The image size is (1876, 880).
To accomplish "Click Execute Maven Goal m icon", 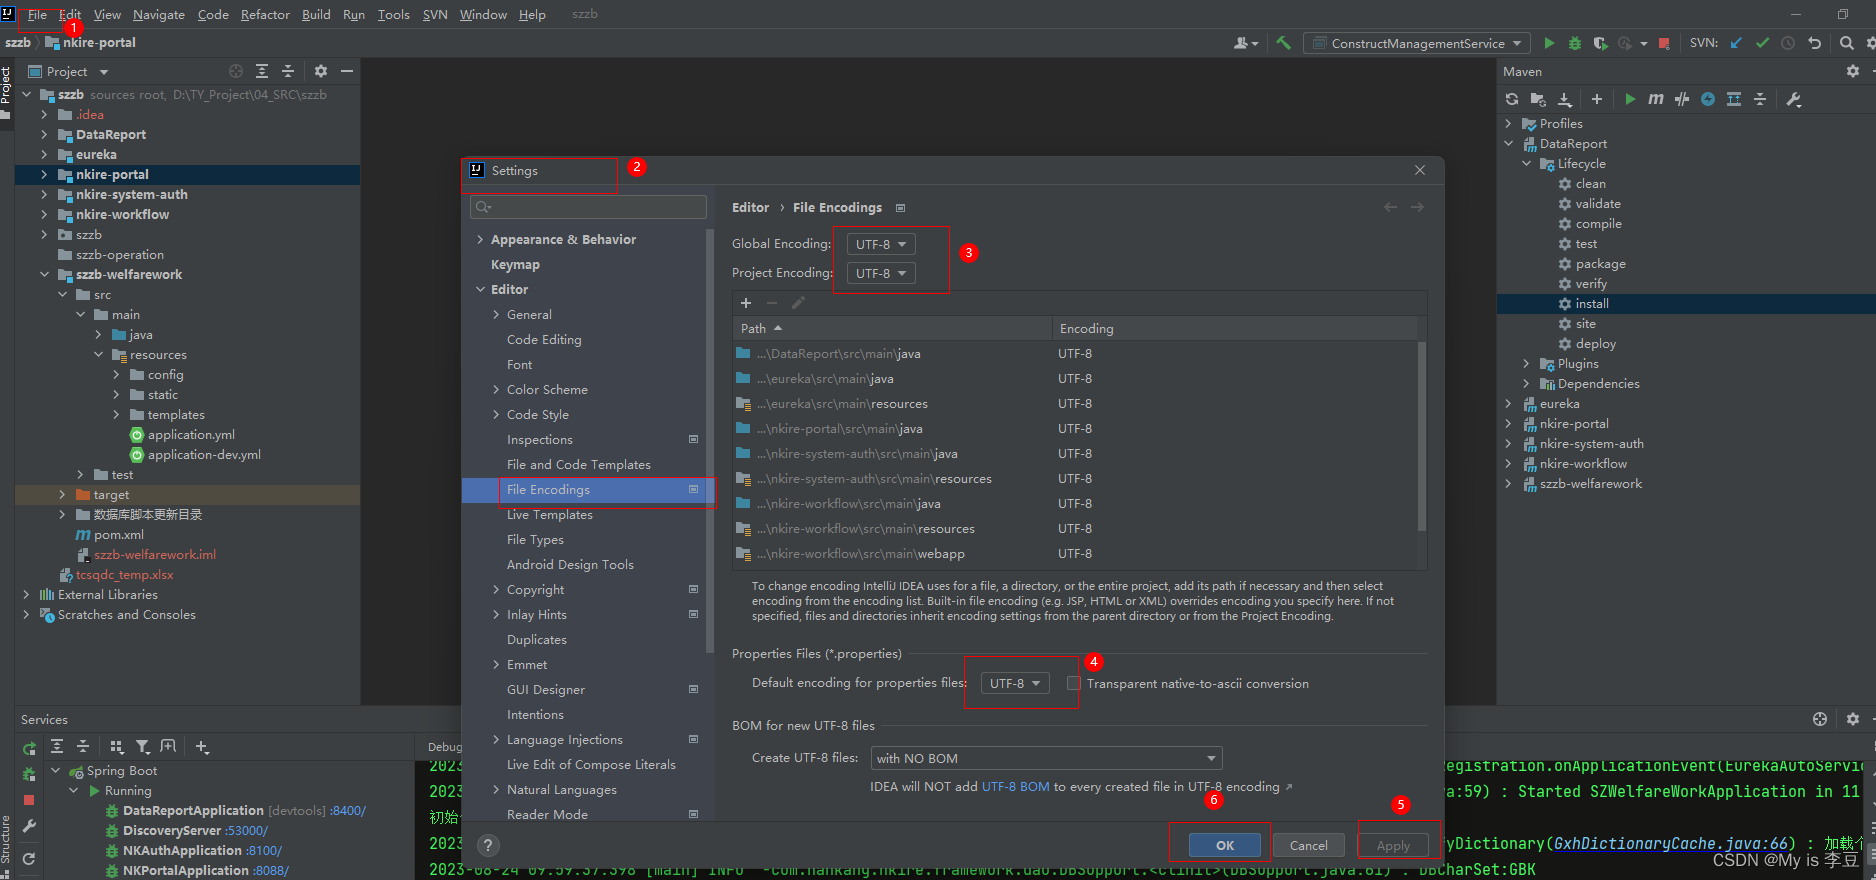I will (1656, 99).
